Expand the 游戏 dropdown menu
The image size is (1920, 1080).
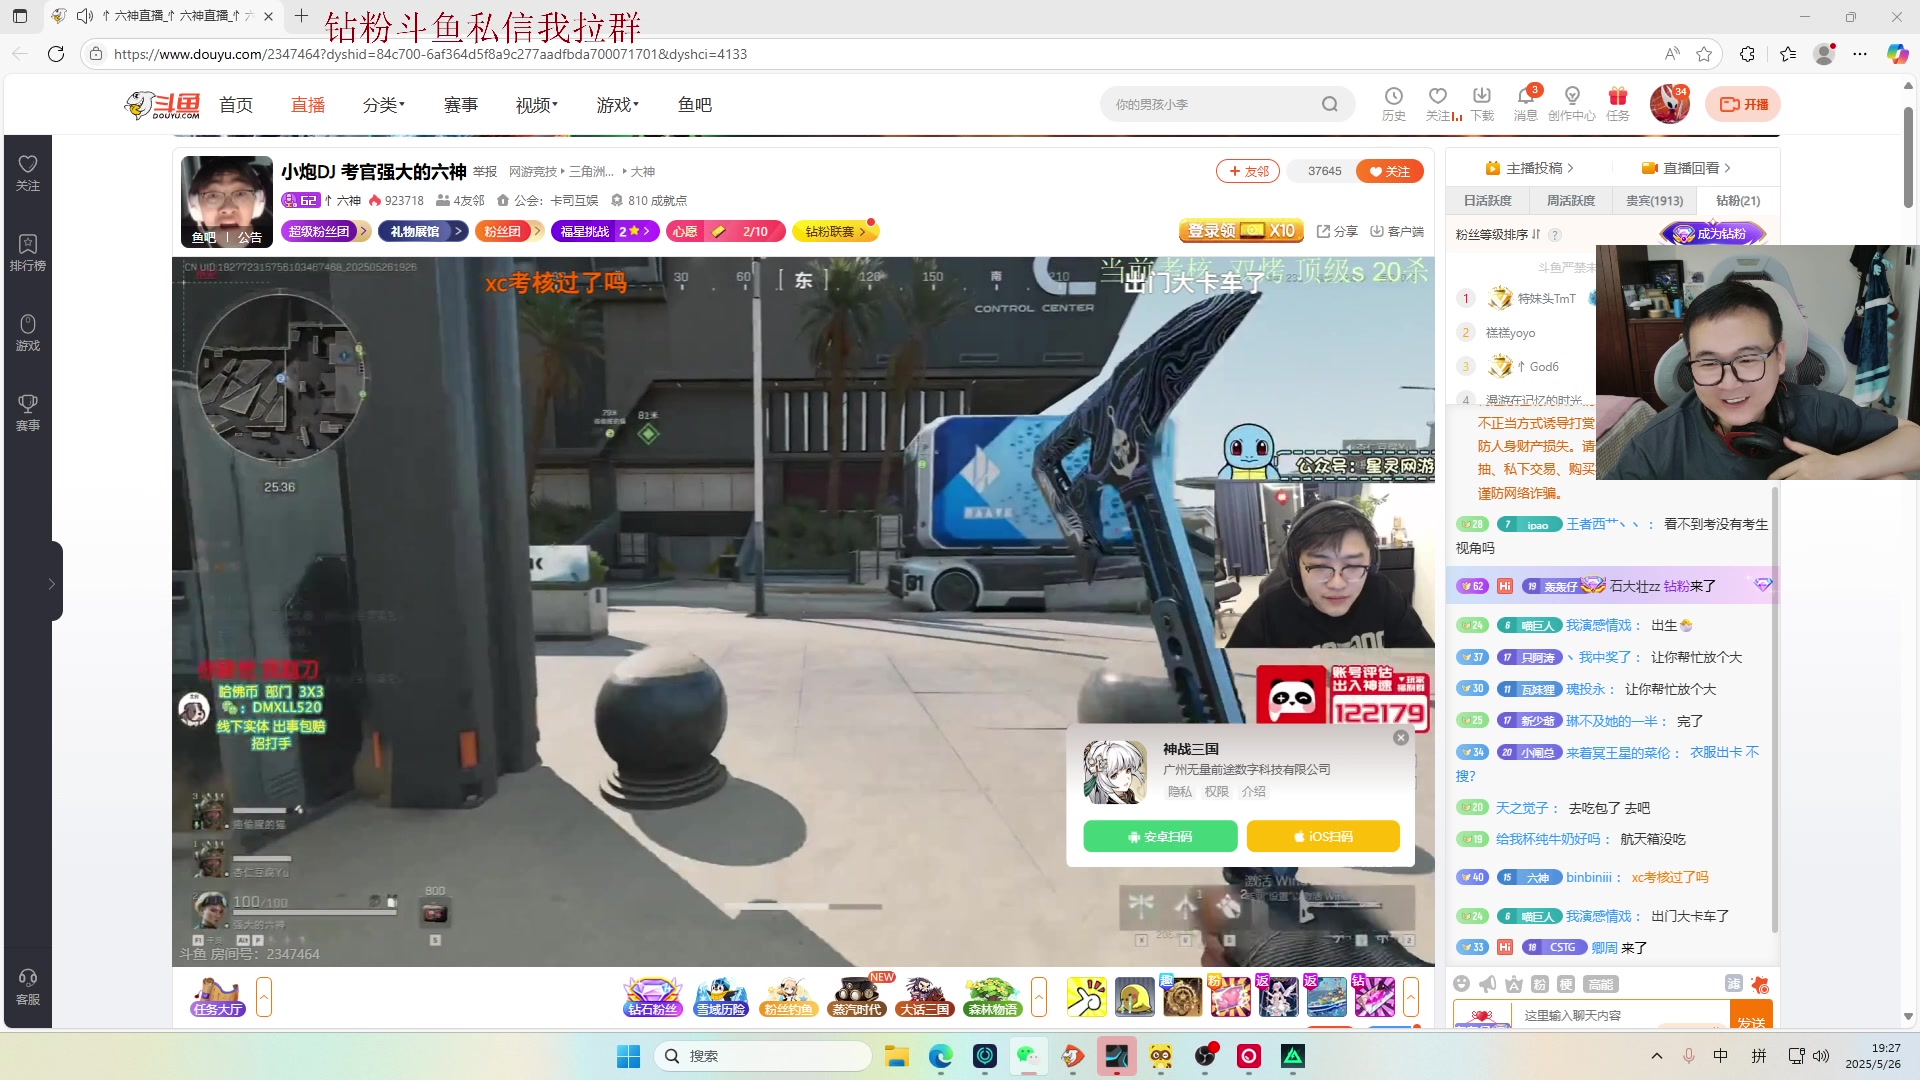click(618, 104)
